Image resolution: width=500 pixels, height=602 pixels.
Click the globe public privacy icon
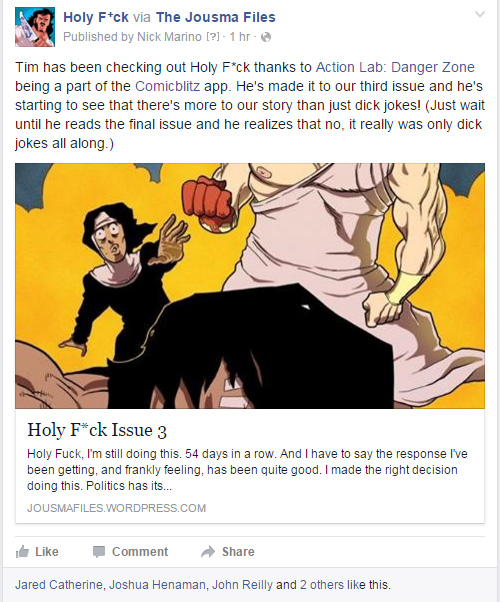(266, 37)
